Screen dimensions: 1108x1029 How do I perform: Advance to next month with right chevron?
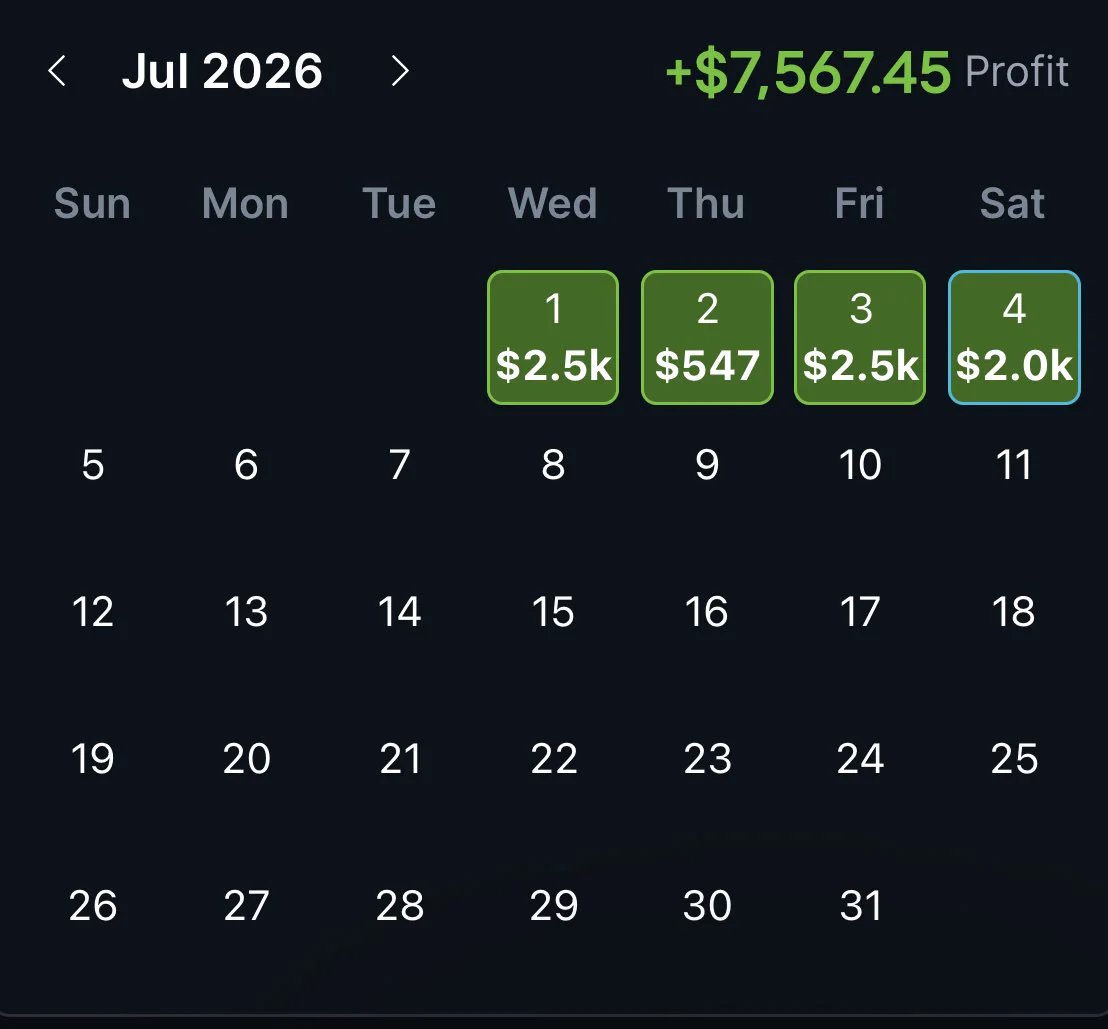coord(400,71)
